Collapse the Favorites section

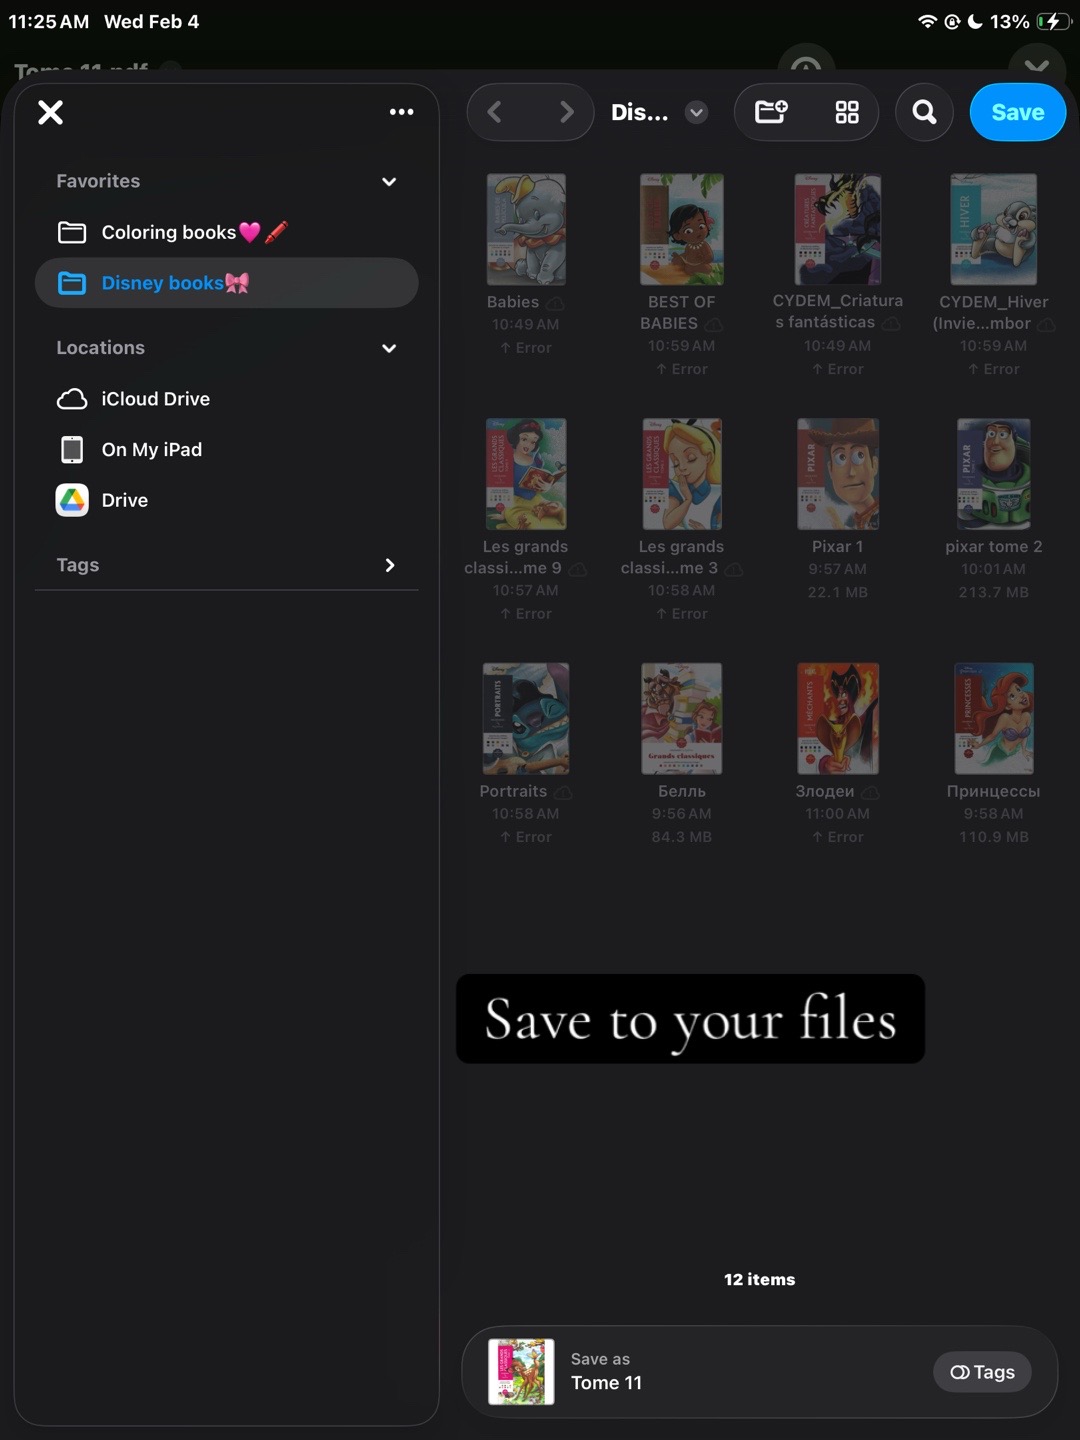[x=389, y=182]
